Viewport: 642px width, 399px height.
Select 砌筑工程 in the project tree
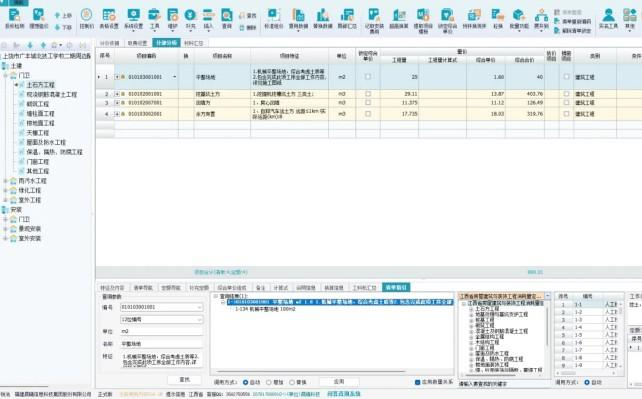click(38, 104)
